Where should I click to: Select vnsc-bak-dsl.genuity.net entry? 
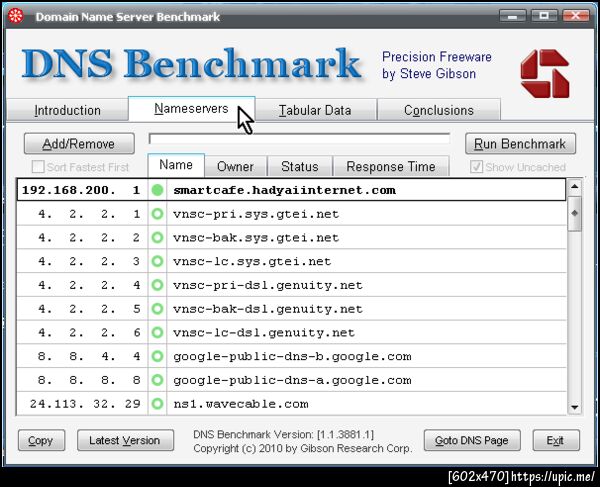pyautogui.click(x=291, y=309)
